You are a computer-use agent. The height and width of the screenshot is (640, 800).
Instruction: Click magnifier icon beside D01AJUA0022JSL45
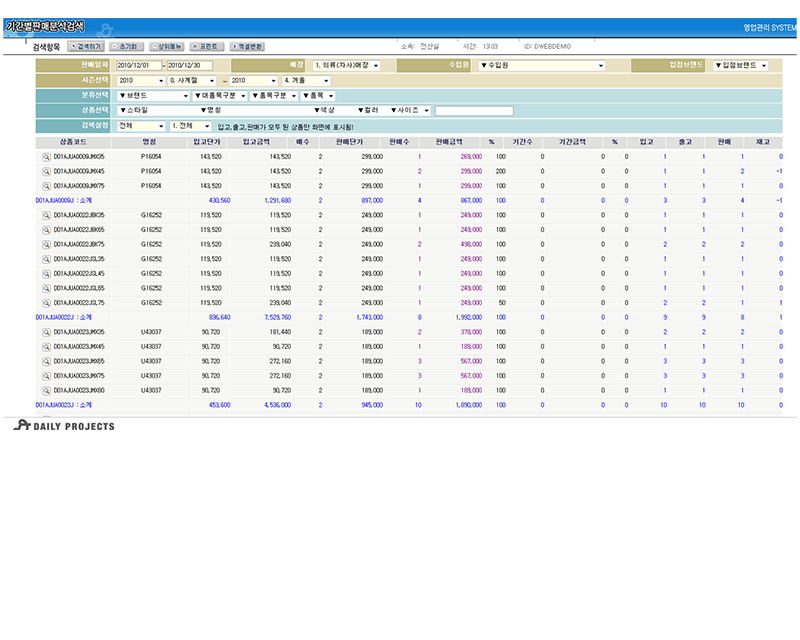(x=46, y=273)
